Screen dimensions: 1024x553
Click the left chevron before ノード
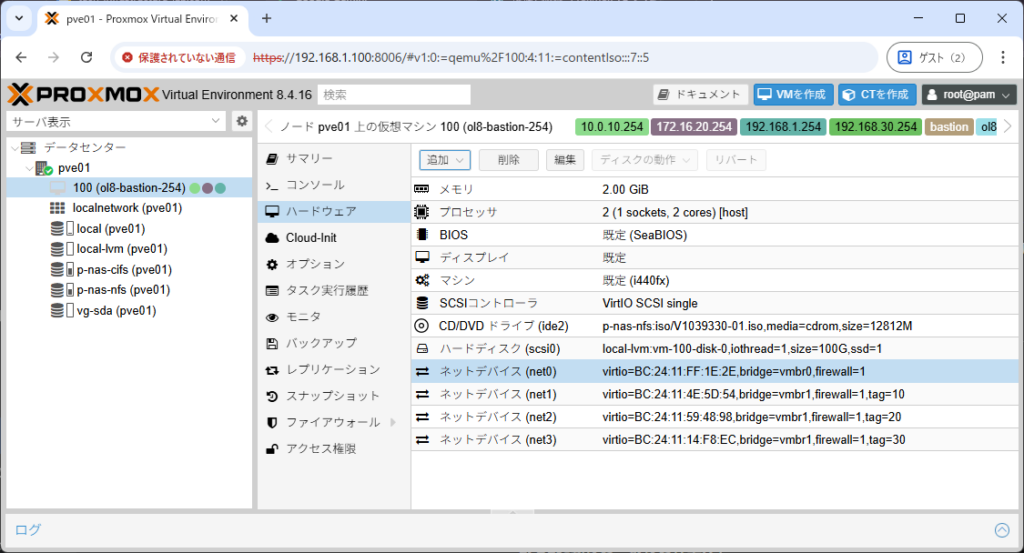click(268, 127)
